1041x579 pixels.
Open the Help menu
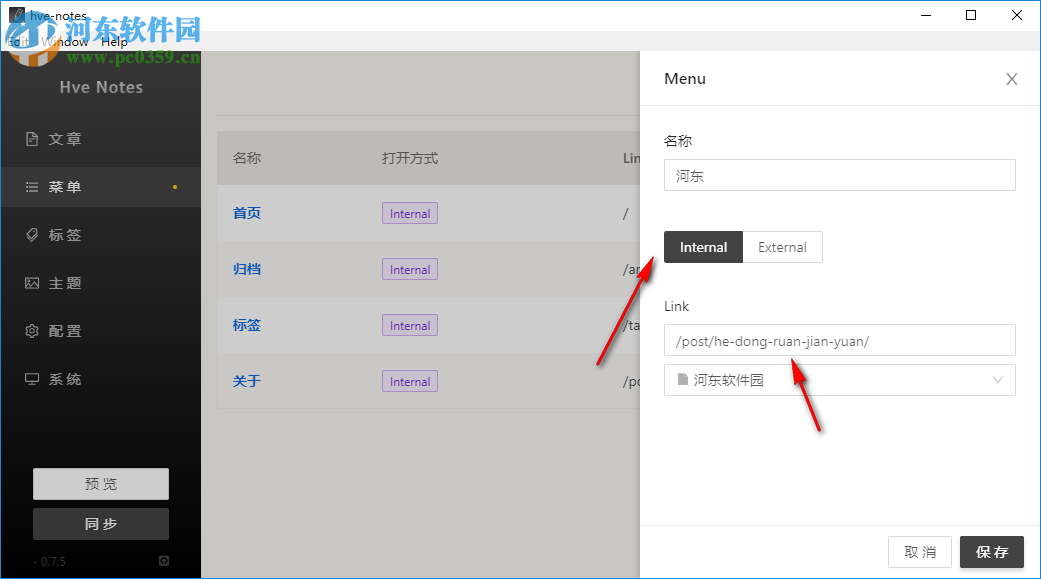point(114,42)
